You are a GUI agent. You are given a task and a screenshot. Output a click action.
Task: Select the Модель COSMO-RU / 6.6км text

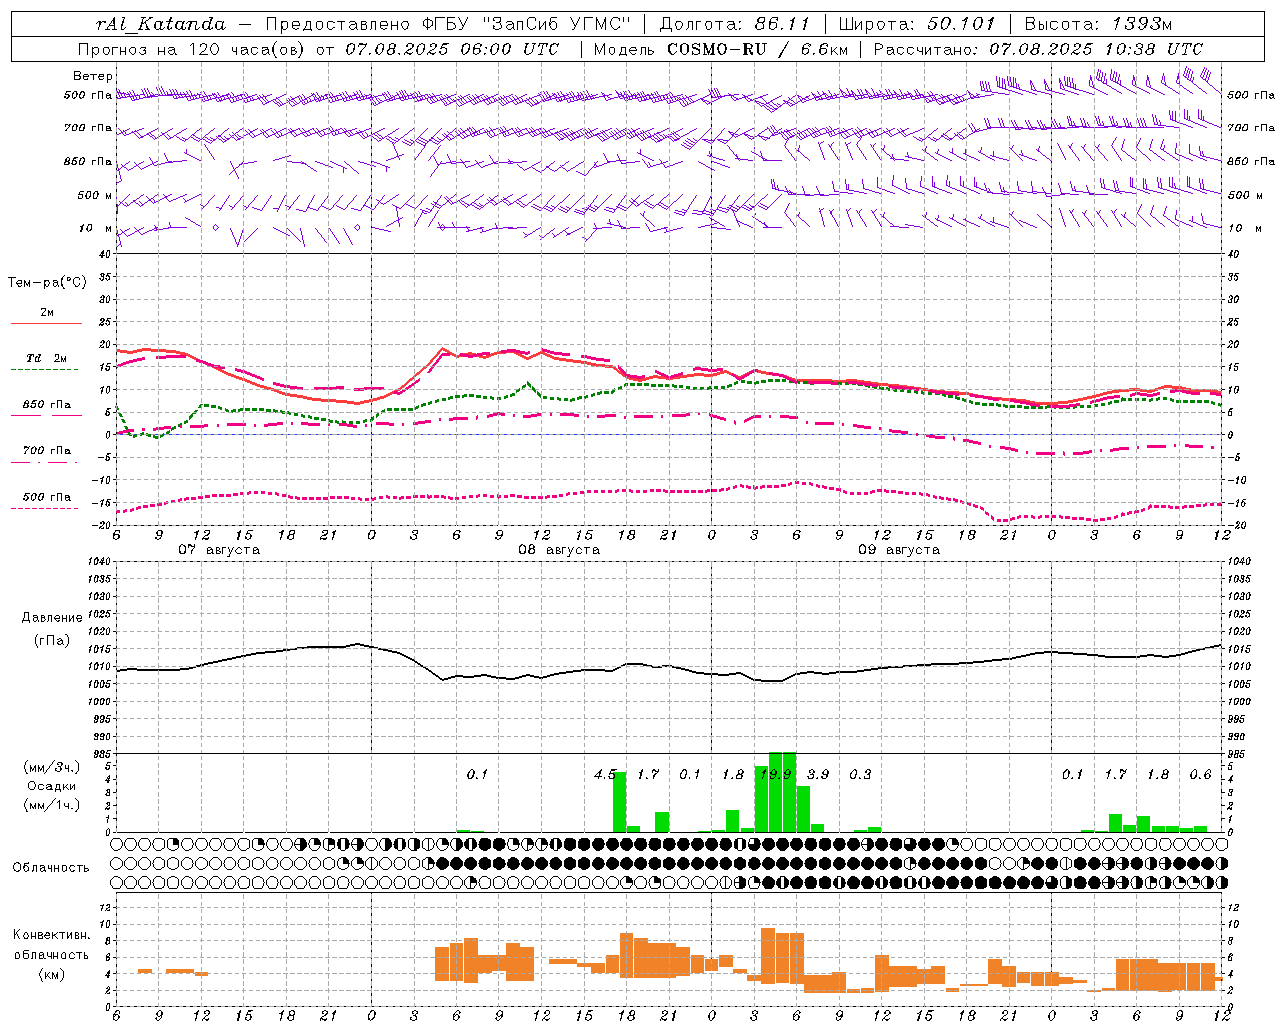point(720,49)
